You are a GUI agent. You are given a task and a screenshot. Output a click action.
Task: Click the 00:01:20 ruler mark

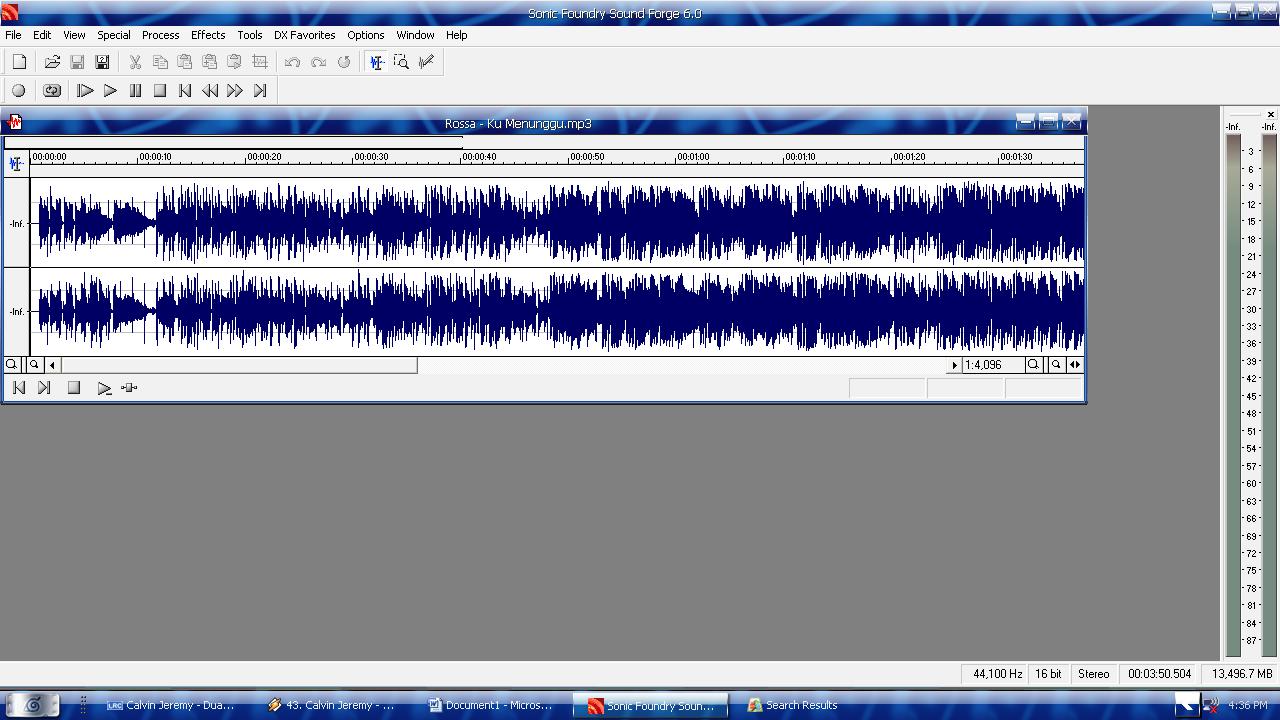[x=908, y=157]
